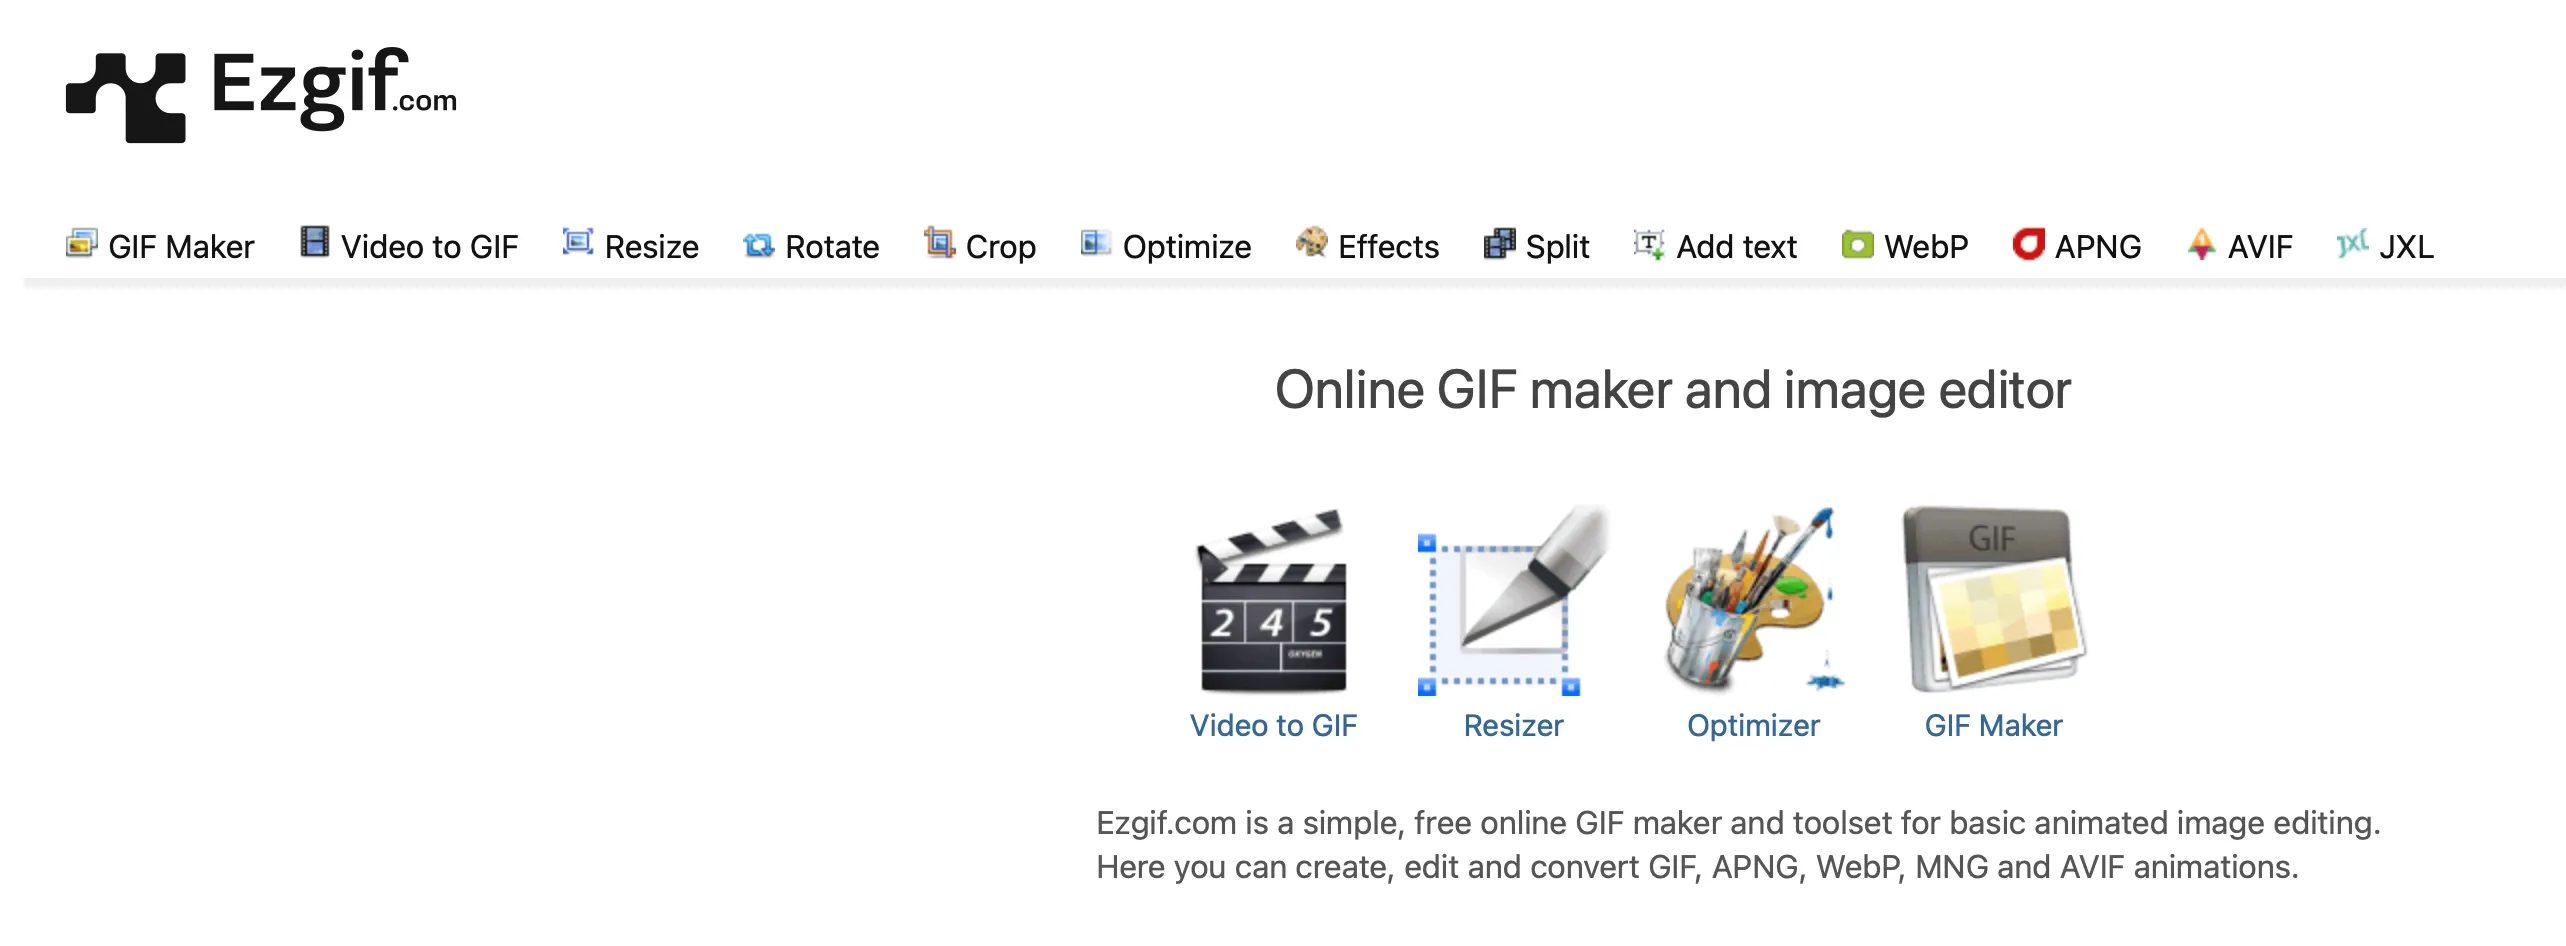Select the Split menu label
This screenshot has width=2566, height=946.
(x=1557, y=247)
